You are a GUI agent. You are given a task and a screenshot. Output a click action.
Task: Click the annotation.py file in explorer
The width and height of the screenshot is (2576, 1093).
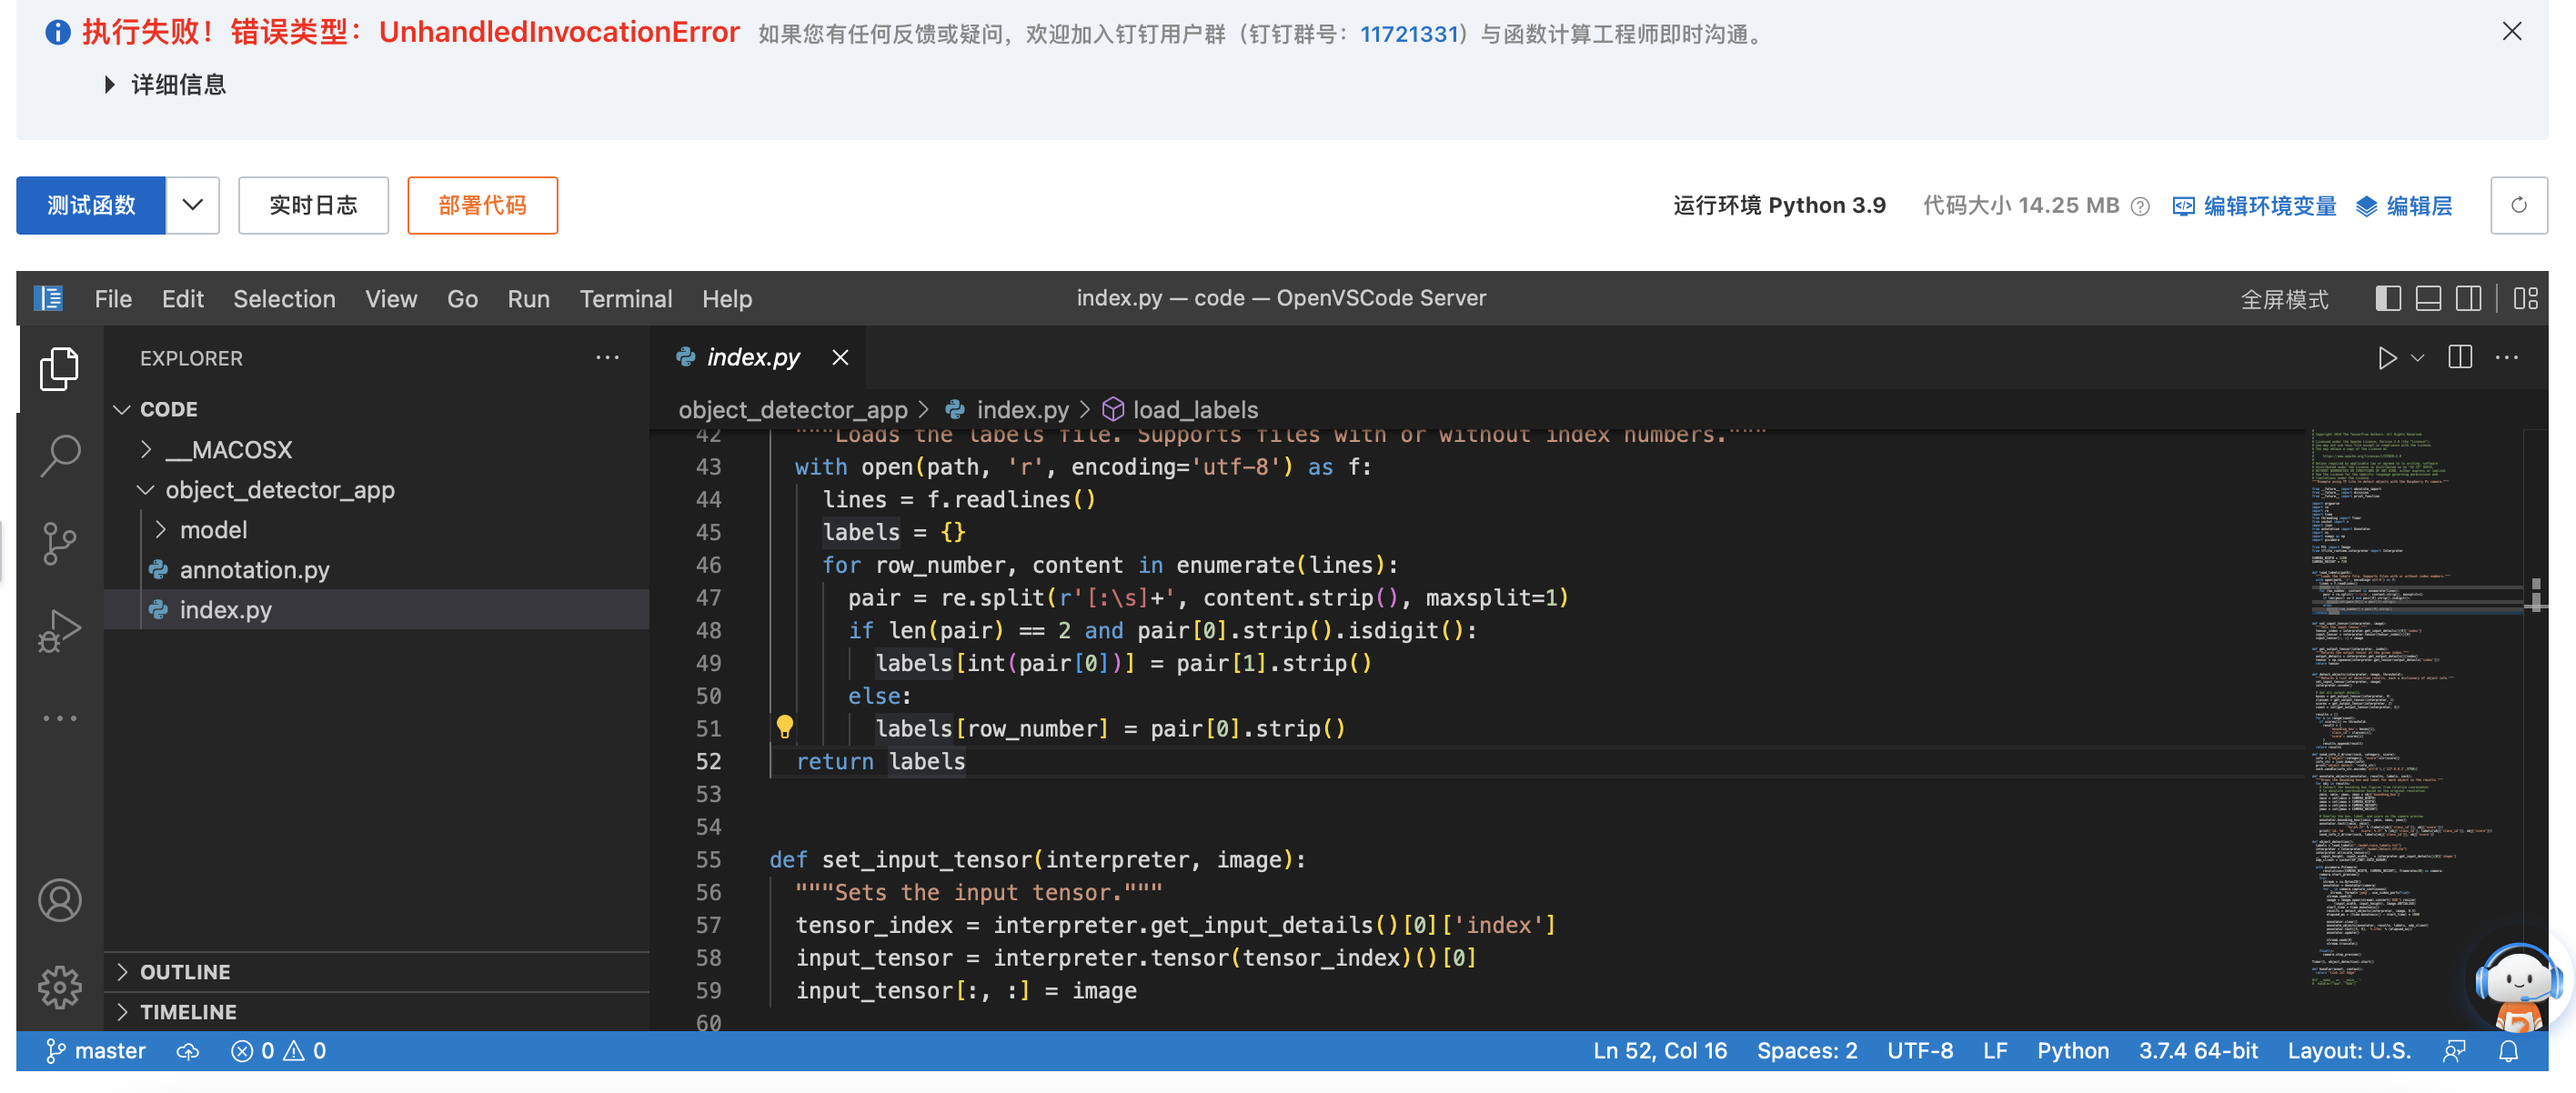(x=255, y=567)
